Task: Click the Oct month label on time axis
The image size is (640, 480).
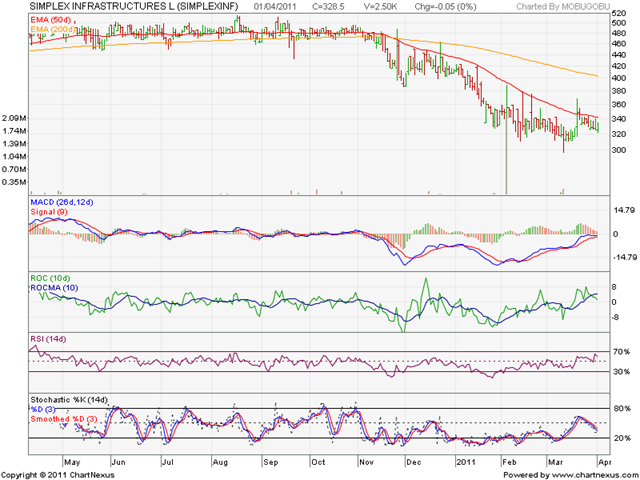Action: (x=318, y=462)
